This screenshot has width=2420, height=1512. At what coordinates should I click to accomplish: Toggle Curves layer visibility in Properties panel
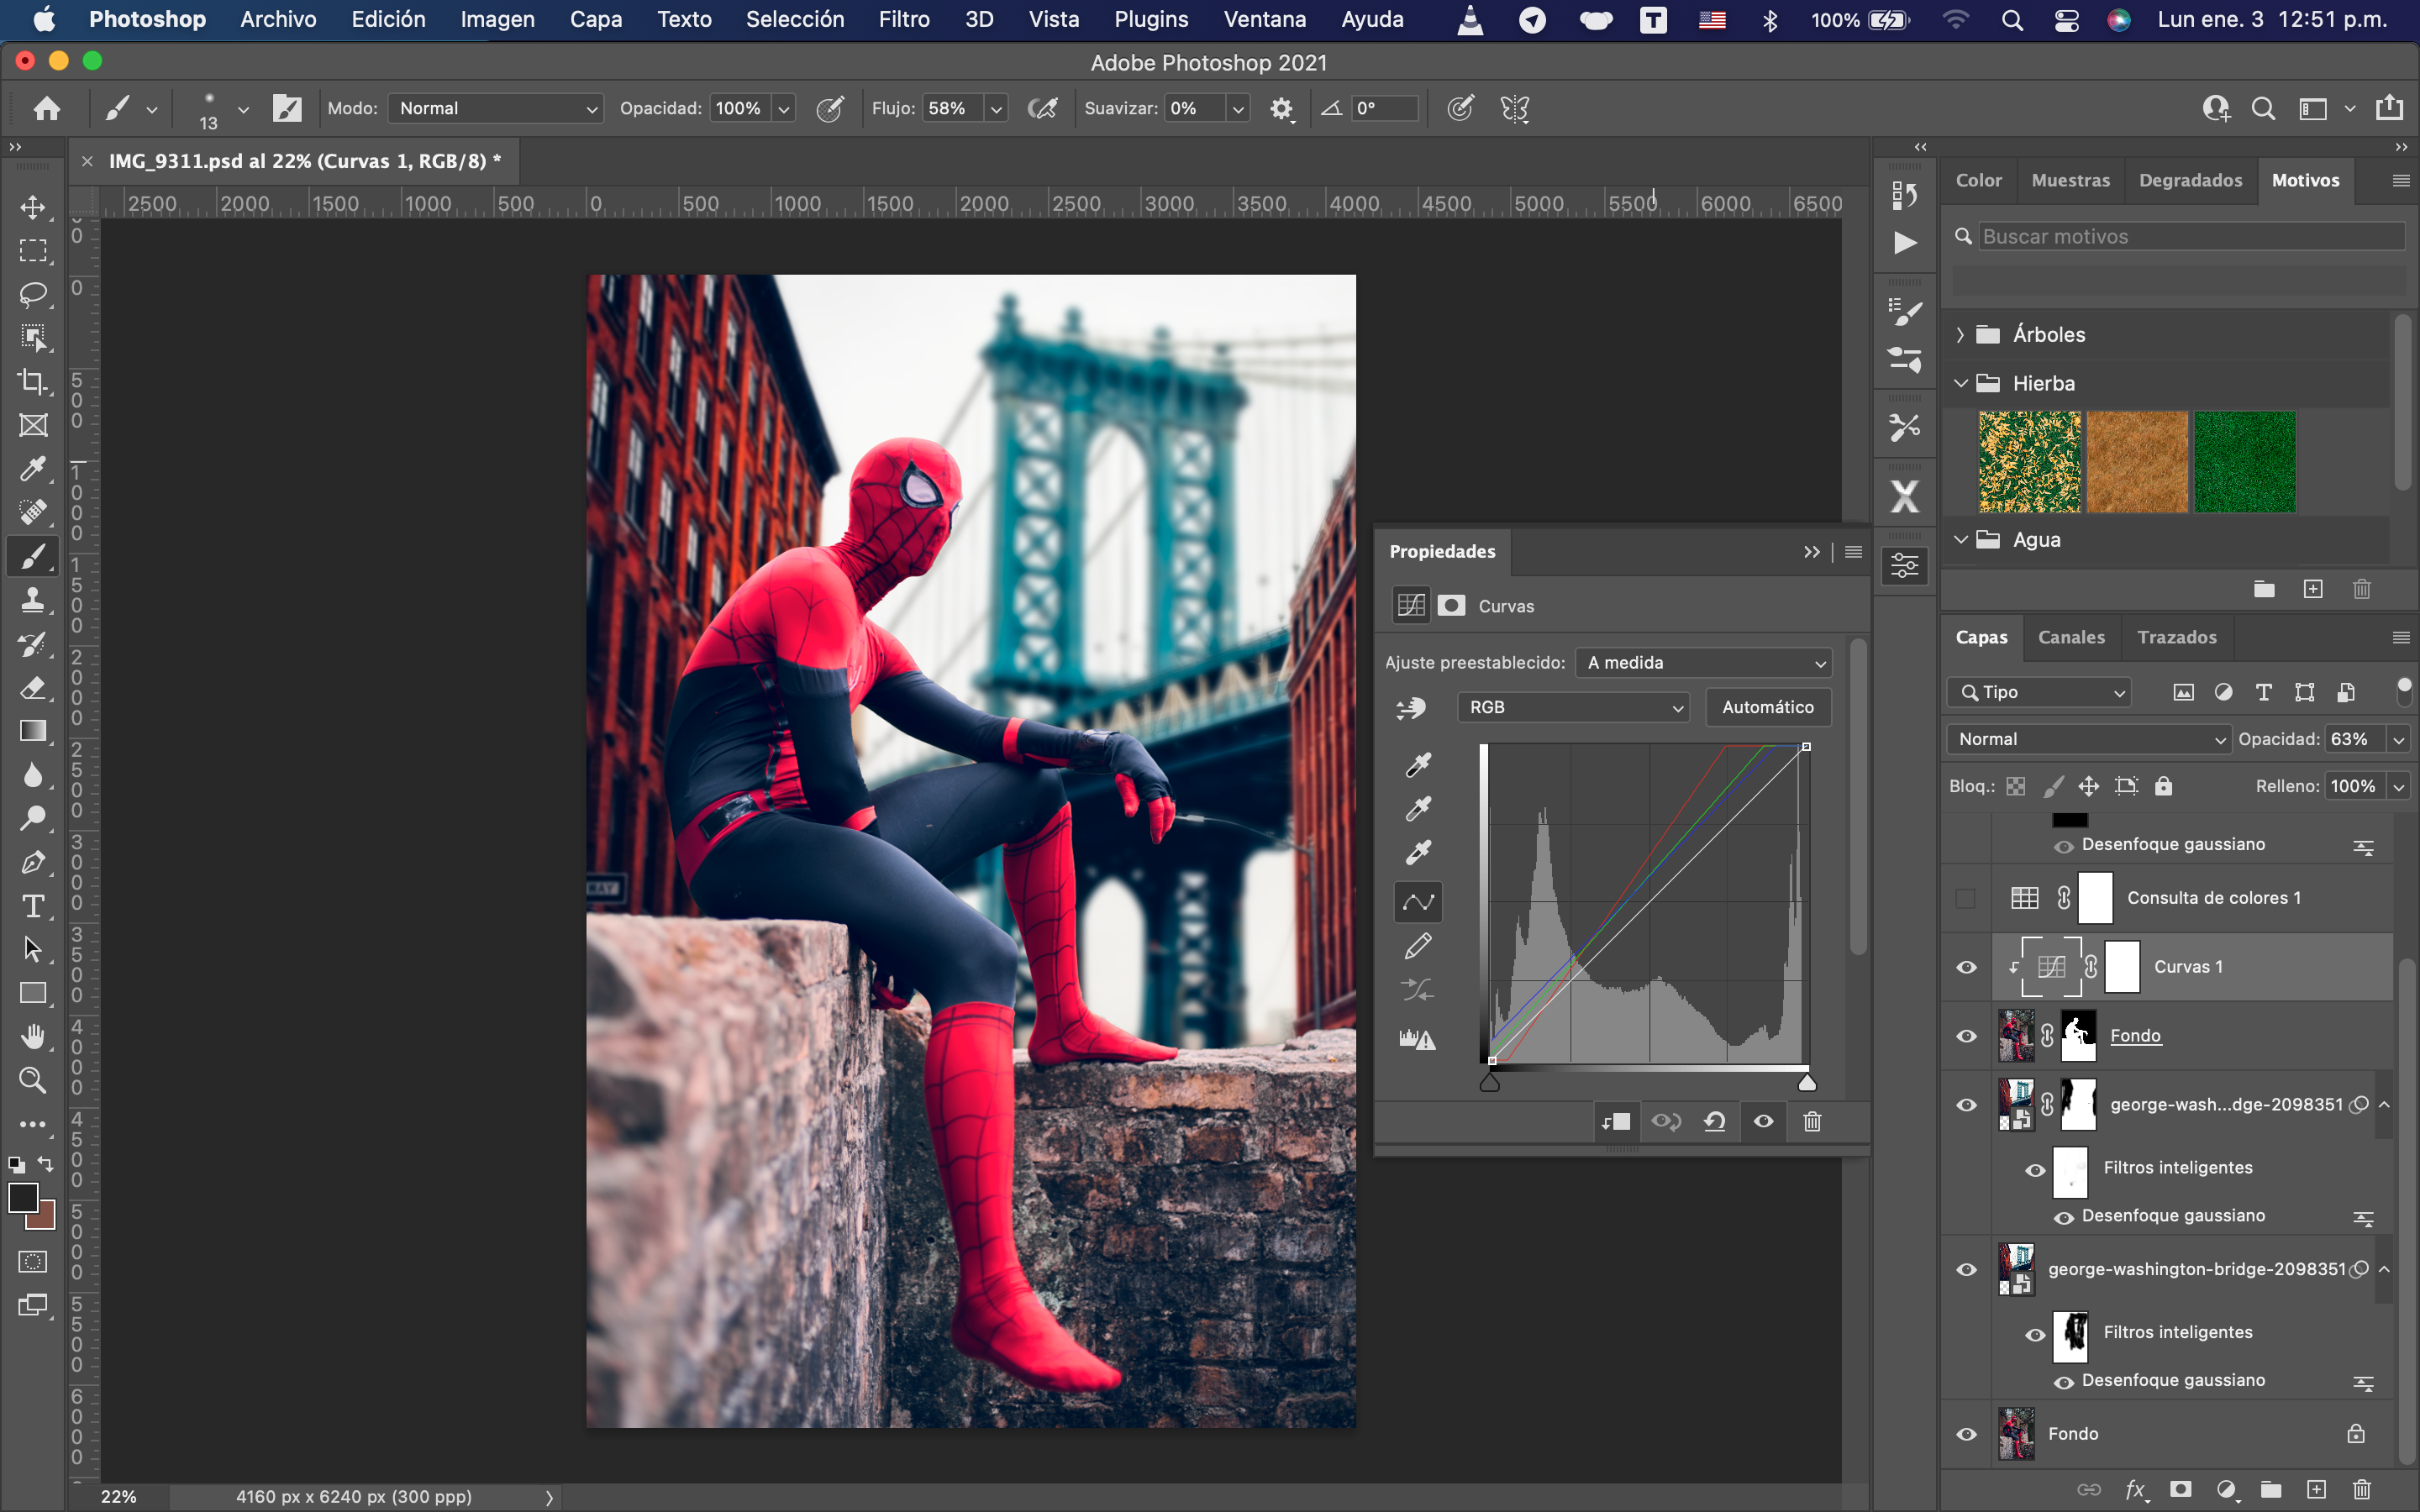point(1764,1121)
